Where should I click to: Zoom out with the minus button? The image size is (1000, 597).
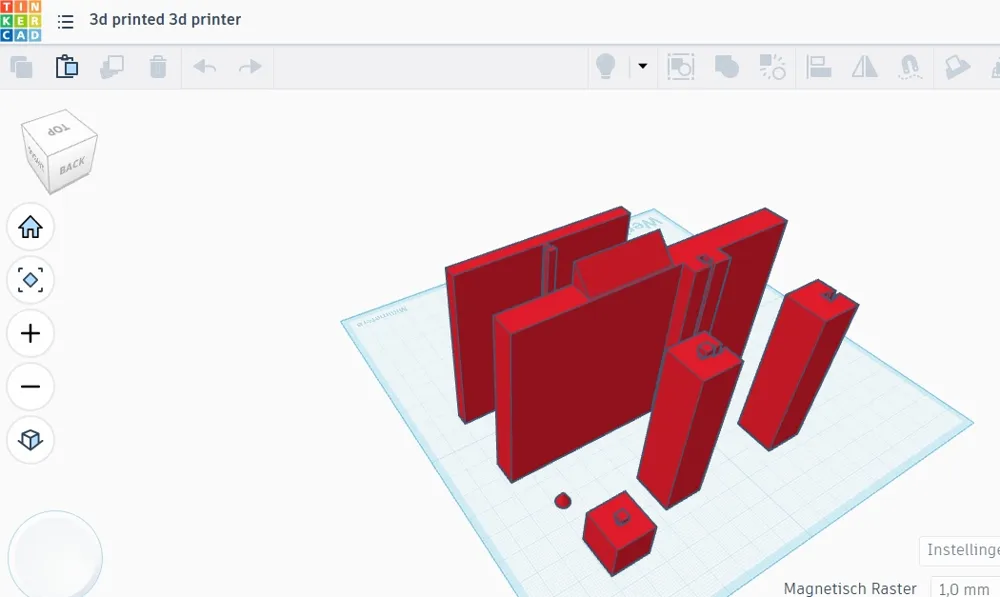pyautogui.click(x=31, y=387)
